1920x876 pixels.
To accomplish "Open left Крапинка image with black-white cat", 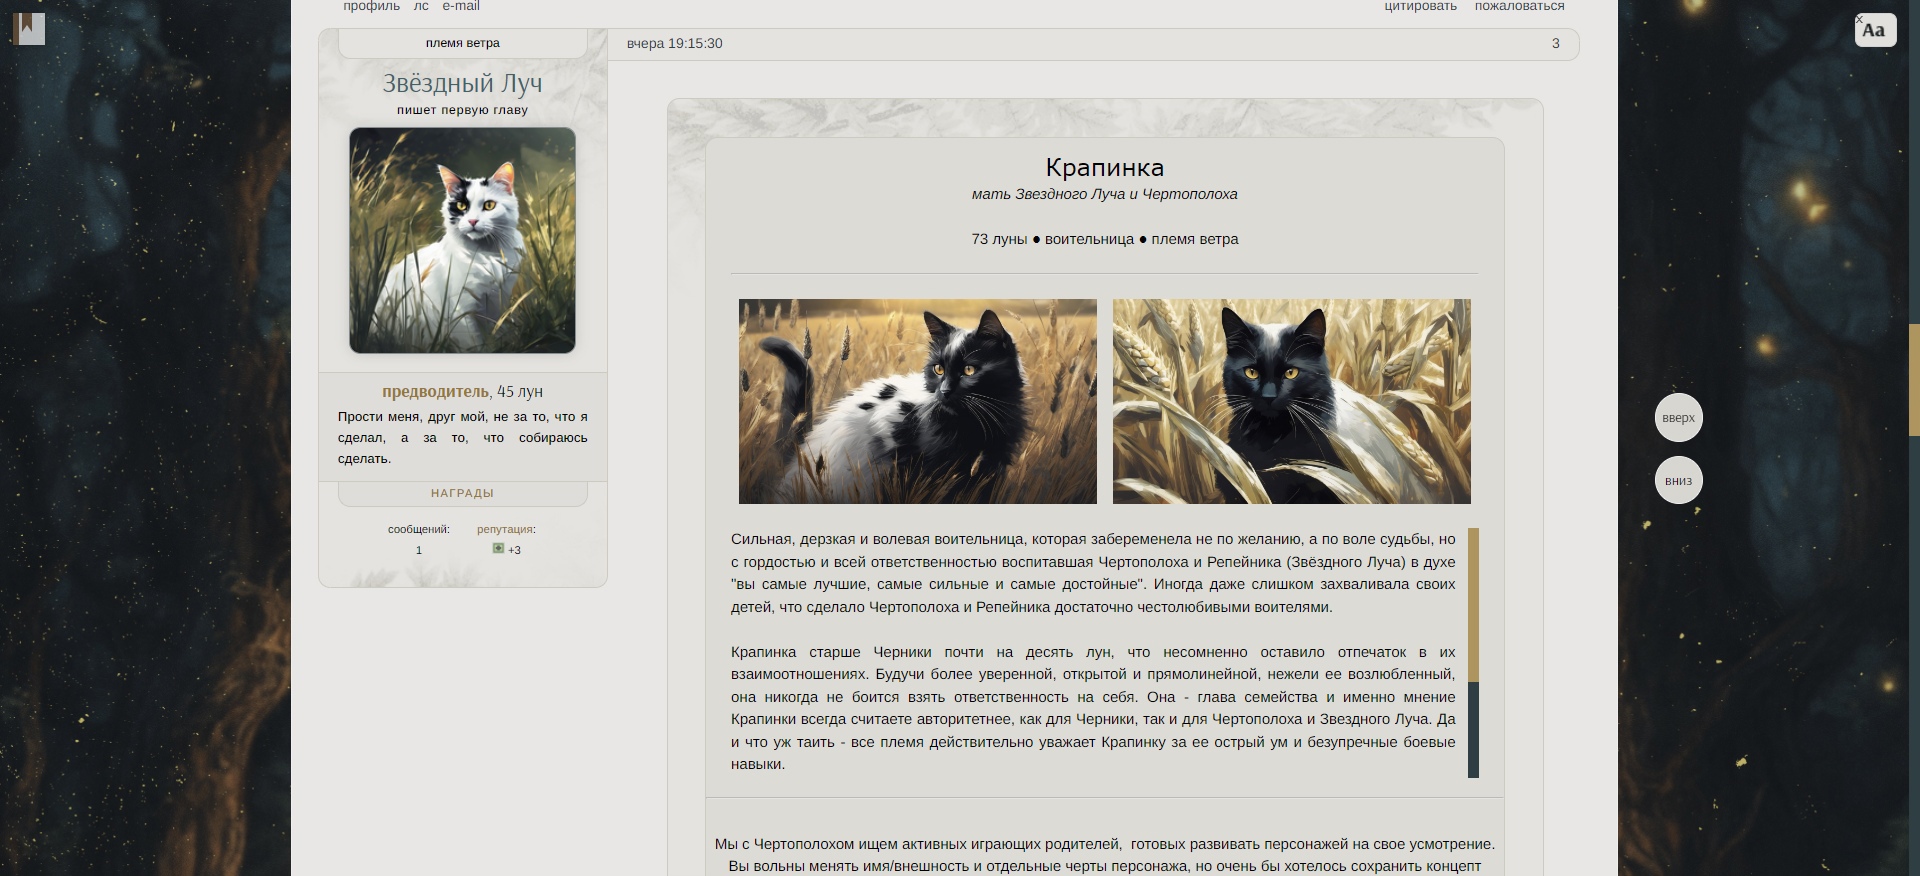I will 917,401.
